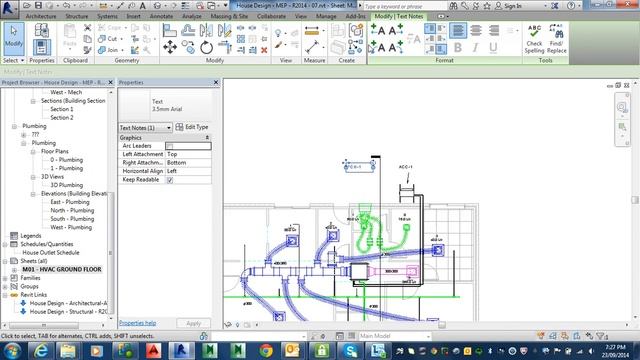
Task: Expand the Groups tree node
Action: (5, 287)
